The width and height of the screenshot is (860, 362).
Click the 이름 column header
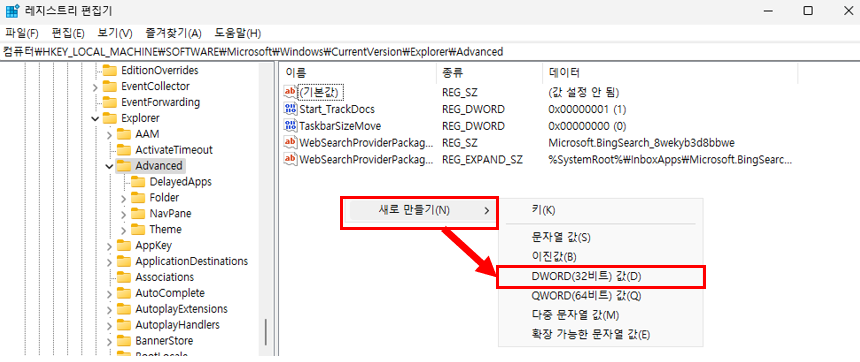point(358,73)
